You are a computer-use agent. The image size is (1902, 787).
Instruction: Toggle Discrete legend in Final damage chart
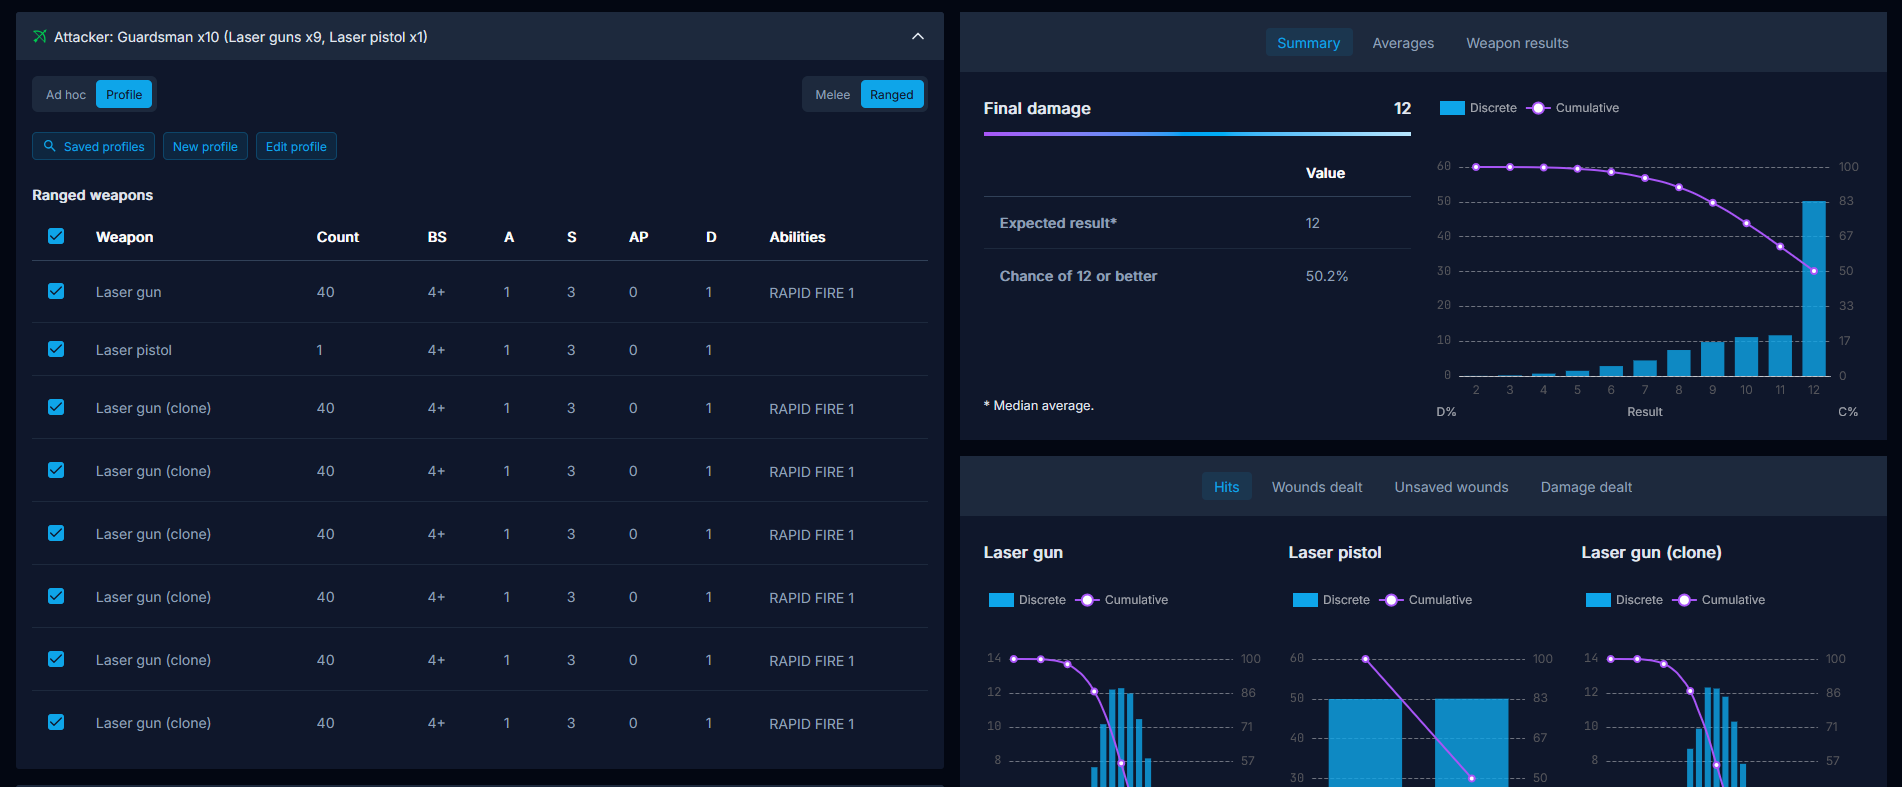pyautogui.click(x=1478, y=108)
